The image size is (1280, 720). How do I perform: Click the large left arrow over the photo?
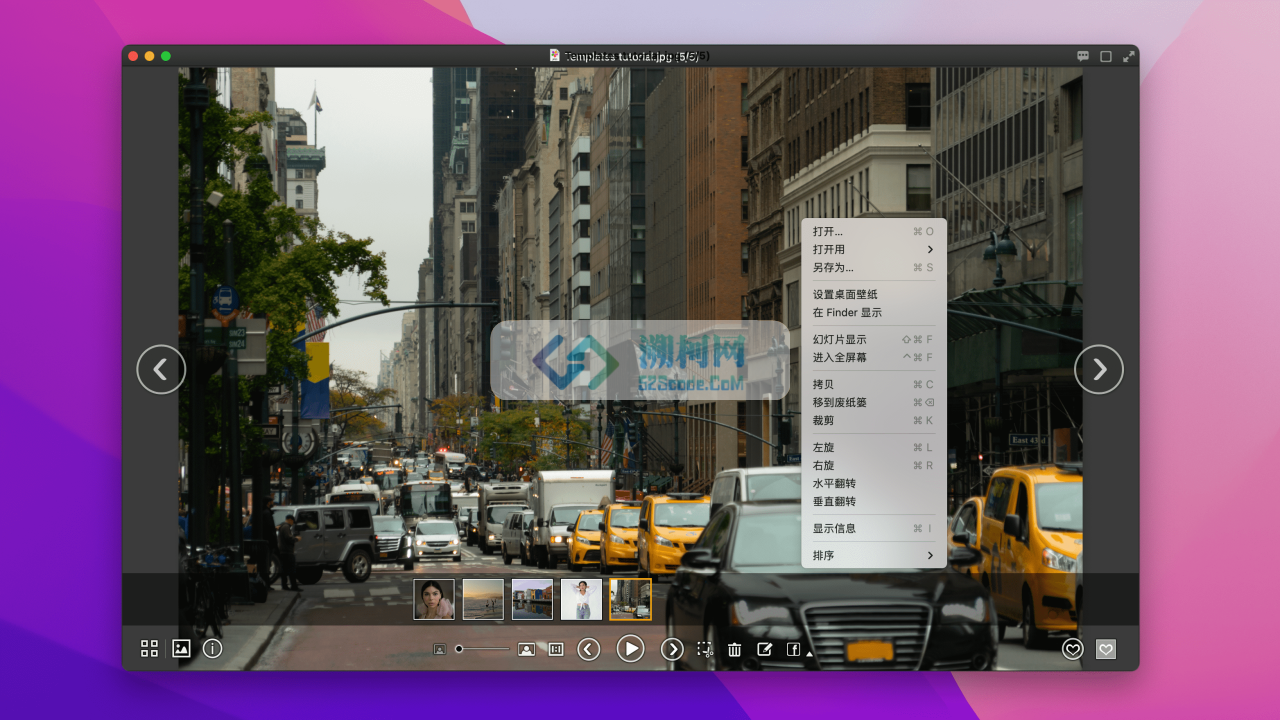click(x=161, y=369)
